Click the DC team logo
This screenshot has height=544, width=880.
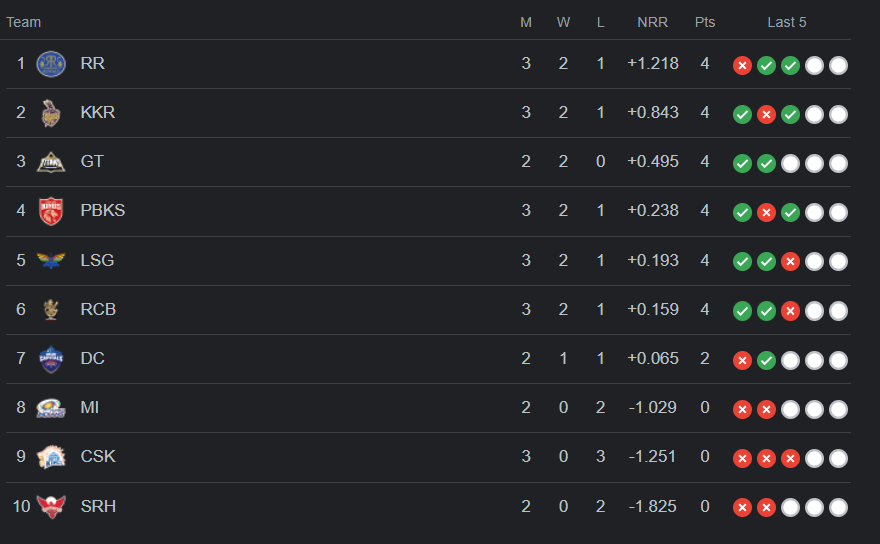(51, 359)
